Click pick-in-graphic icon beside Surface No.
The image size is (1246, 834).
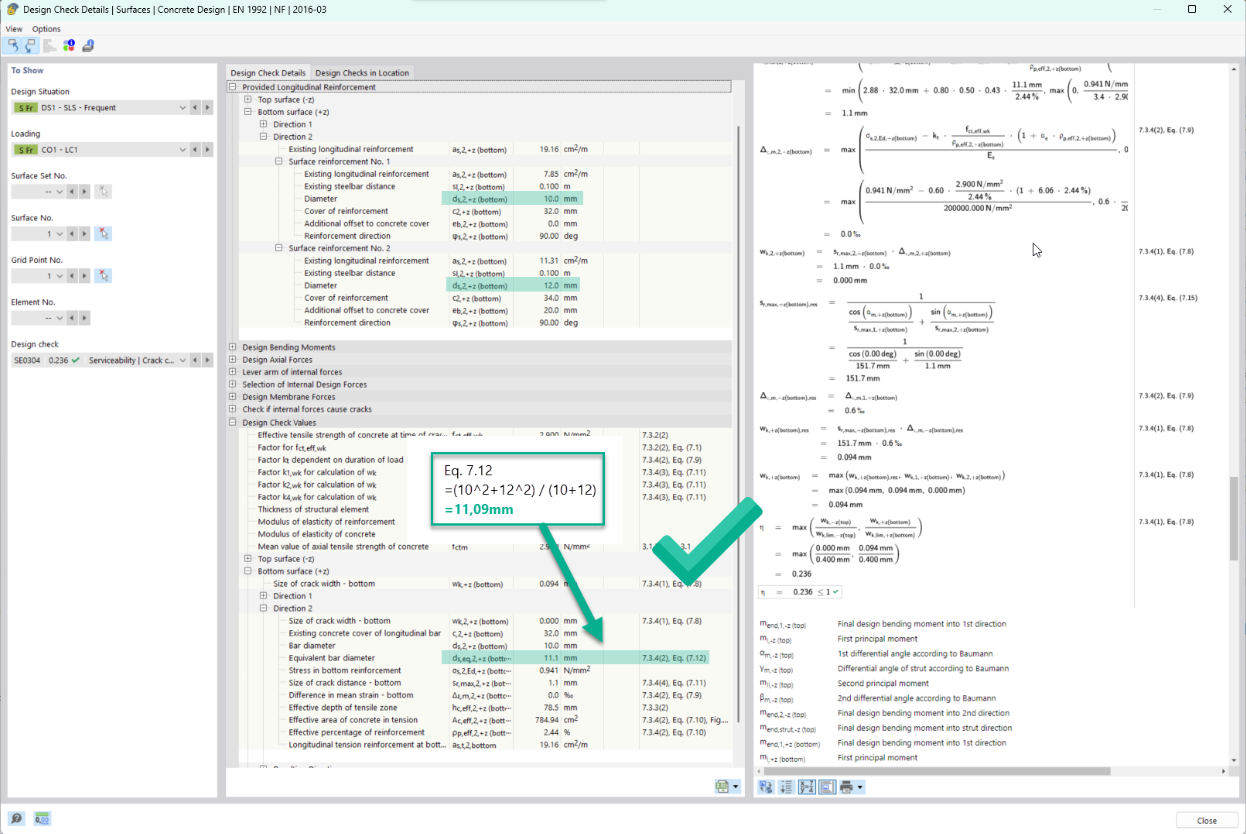(103, 233)
